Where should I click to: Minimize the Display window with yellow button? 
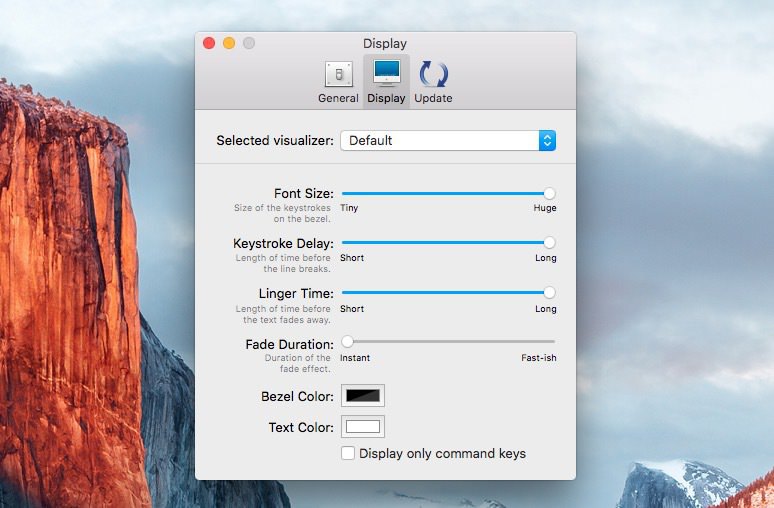(229, 43)
